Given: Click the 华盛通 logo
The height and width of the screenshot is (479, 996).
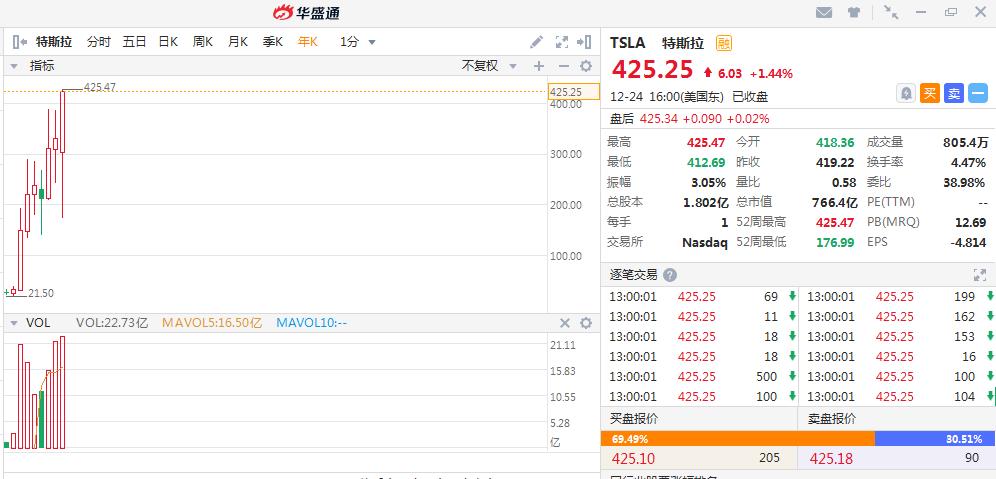Looking at the screenshot, I should (306, 12).
